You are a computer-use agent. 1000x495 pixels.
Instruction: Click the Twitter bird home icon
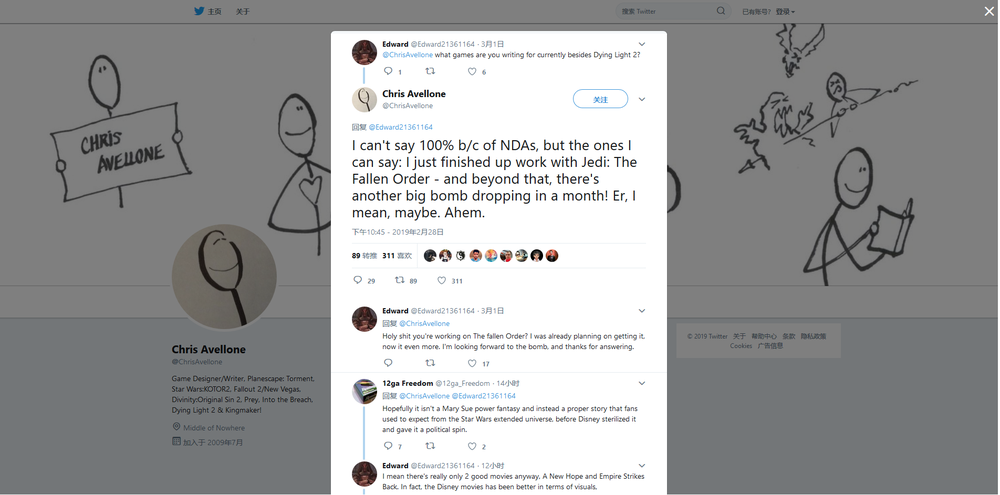tap(199, 11)
